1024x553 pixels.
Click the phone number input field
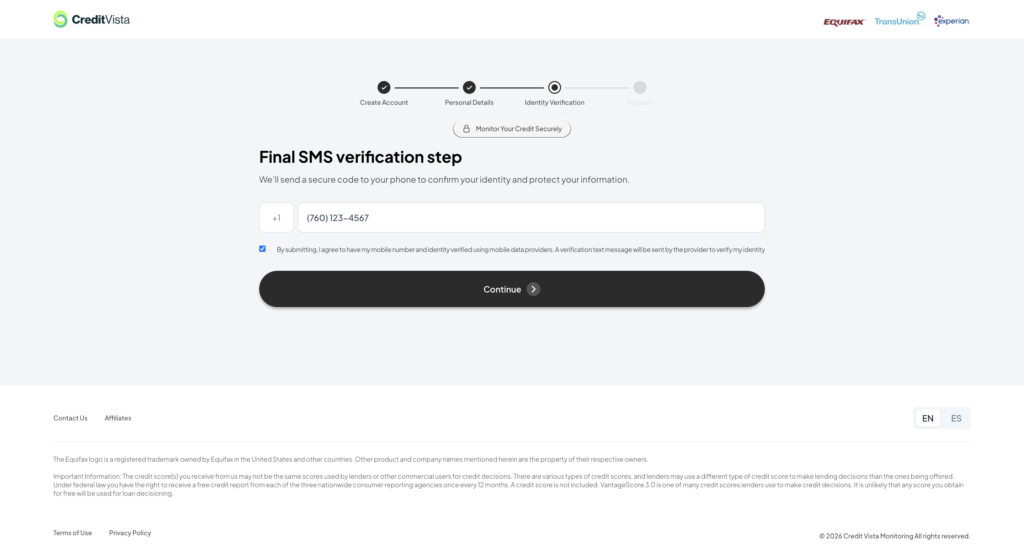[x=530, y=218]
